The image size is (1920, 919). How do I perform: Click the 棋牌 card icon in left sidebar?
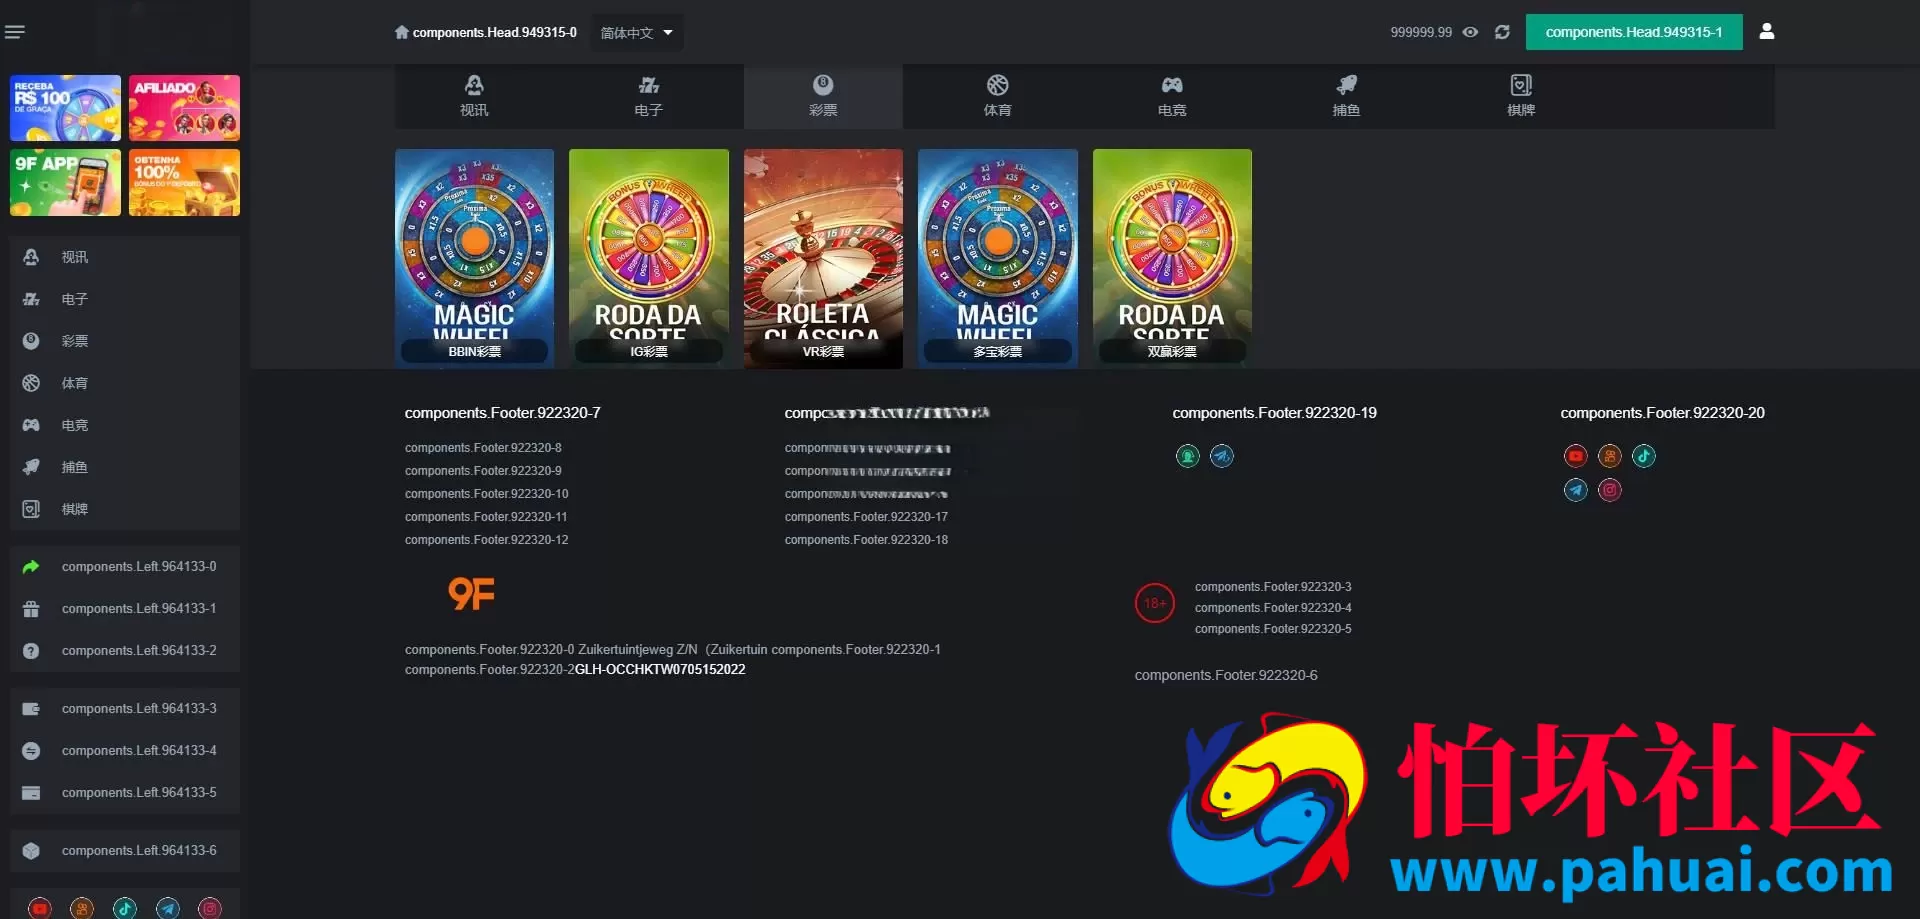click(31, 509)
